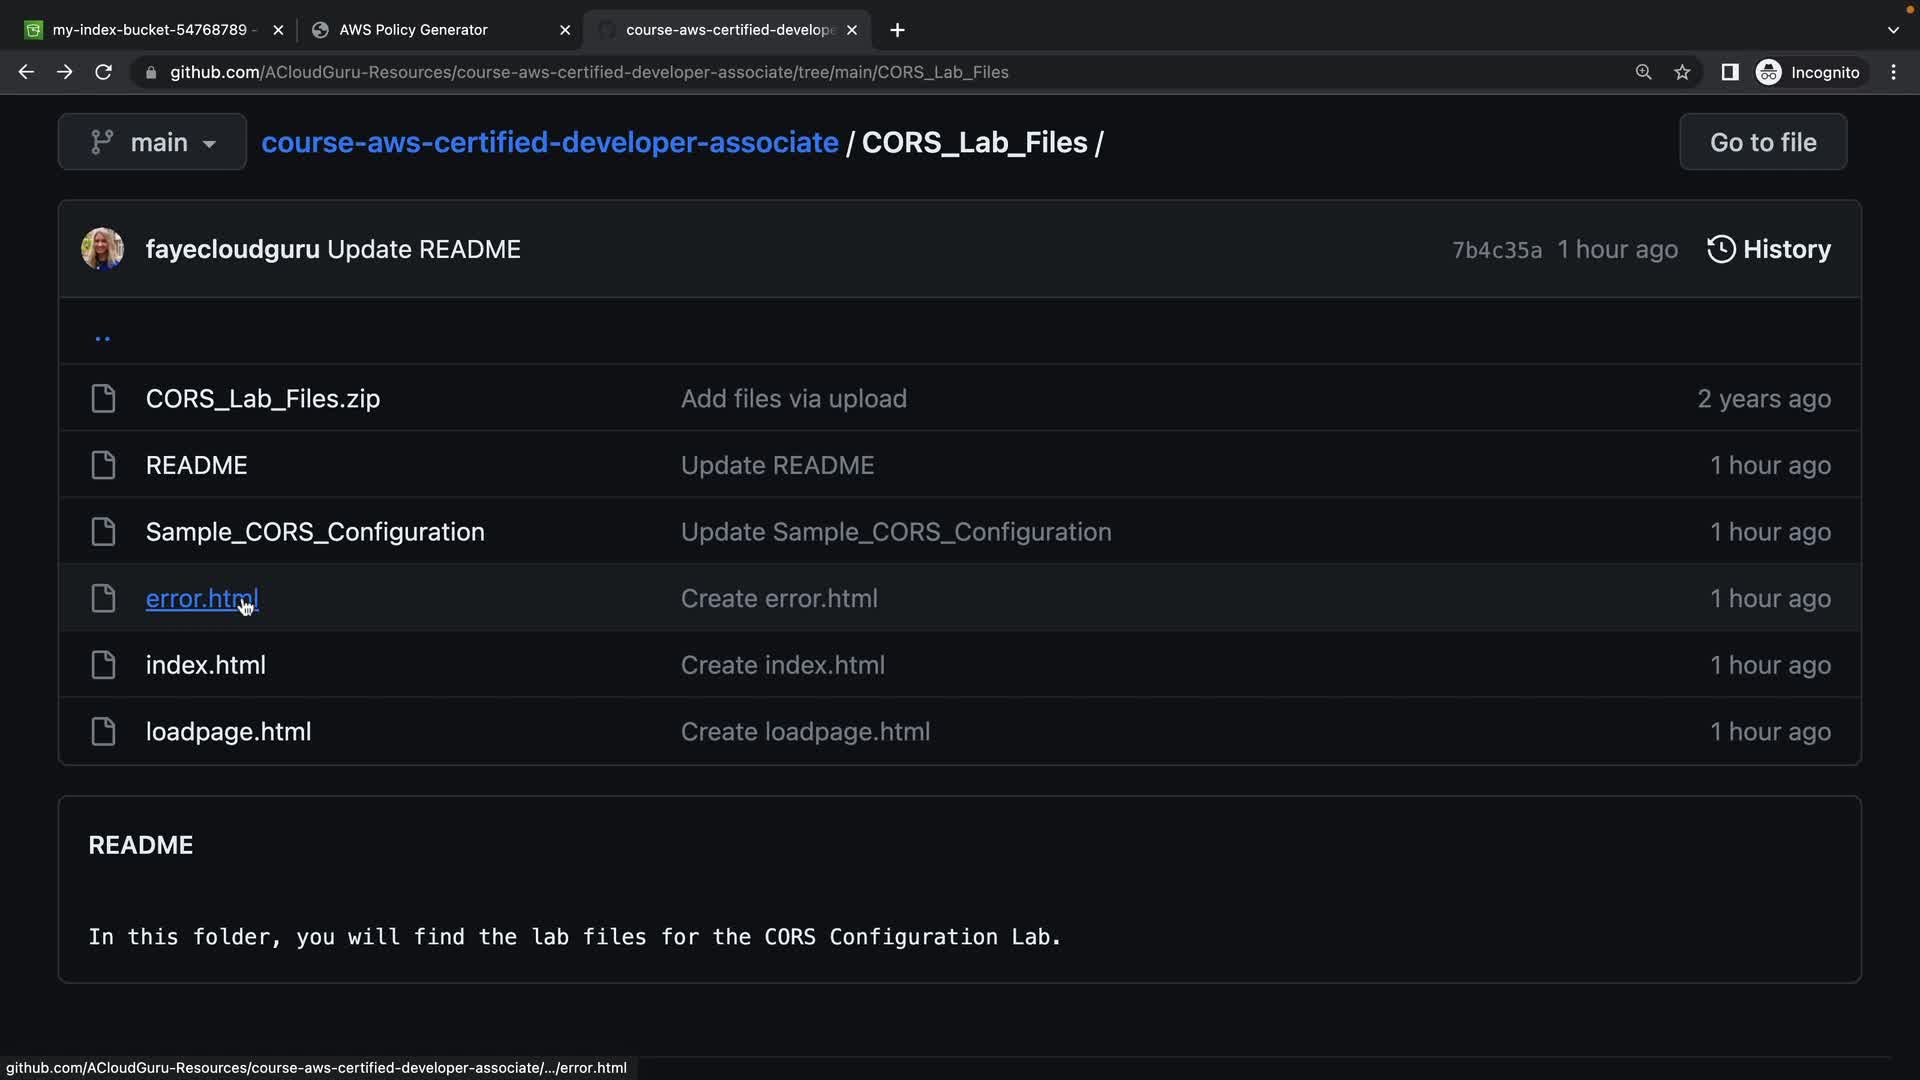This screenshot has width=1920, height=1080.
Task: Open a new browser tab
Action: 897,30
